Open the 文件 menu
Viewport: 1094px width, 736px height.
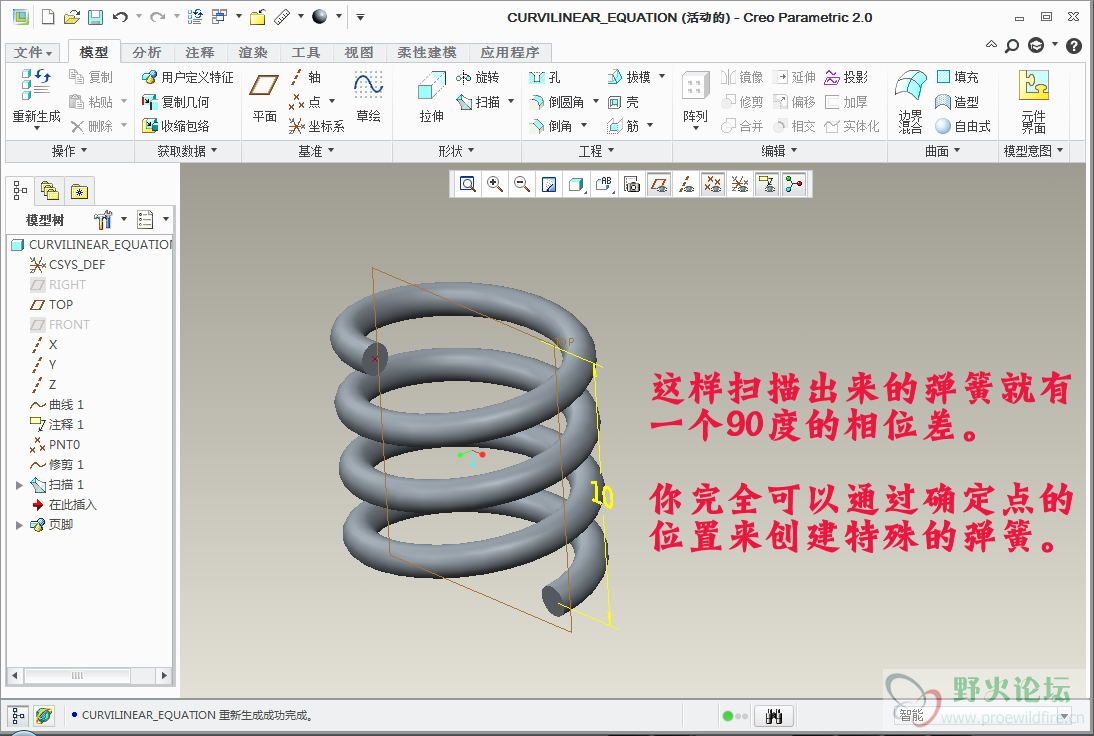pos(32,52)
